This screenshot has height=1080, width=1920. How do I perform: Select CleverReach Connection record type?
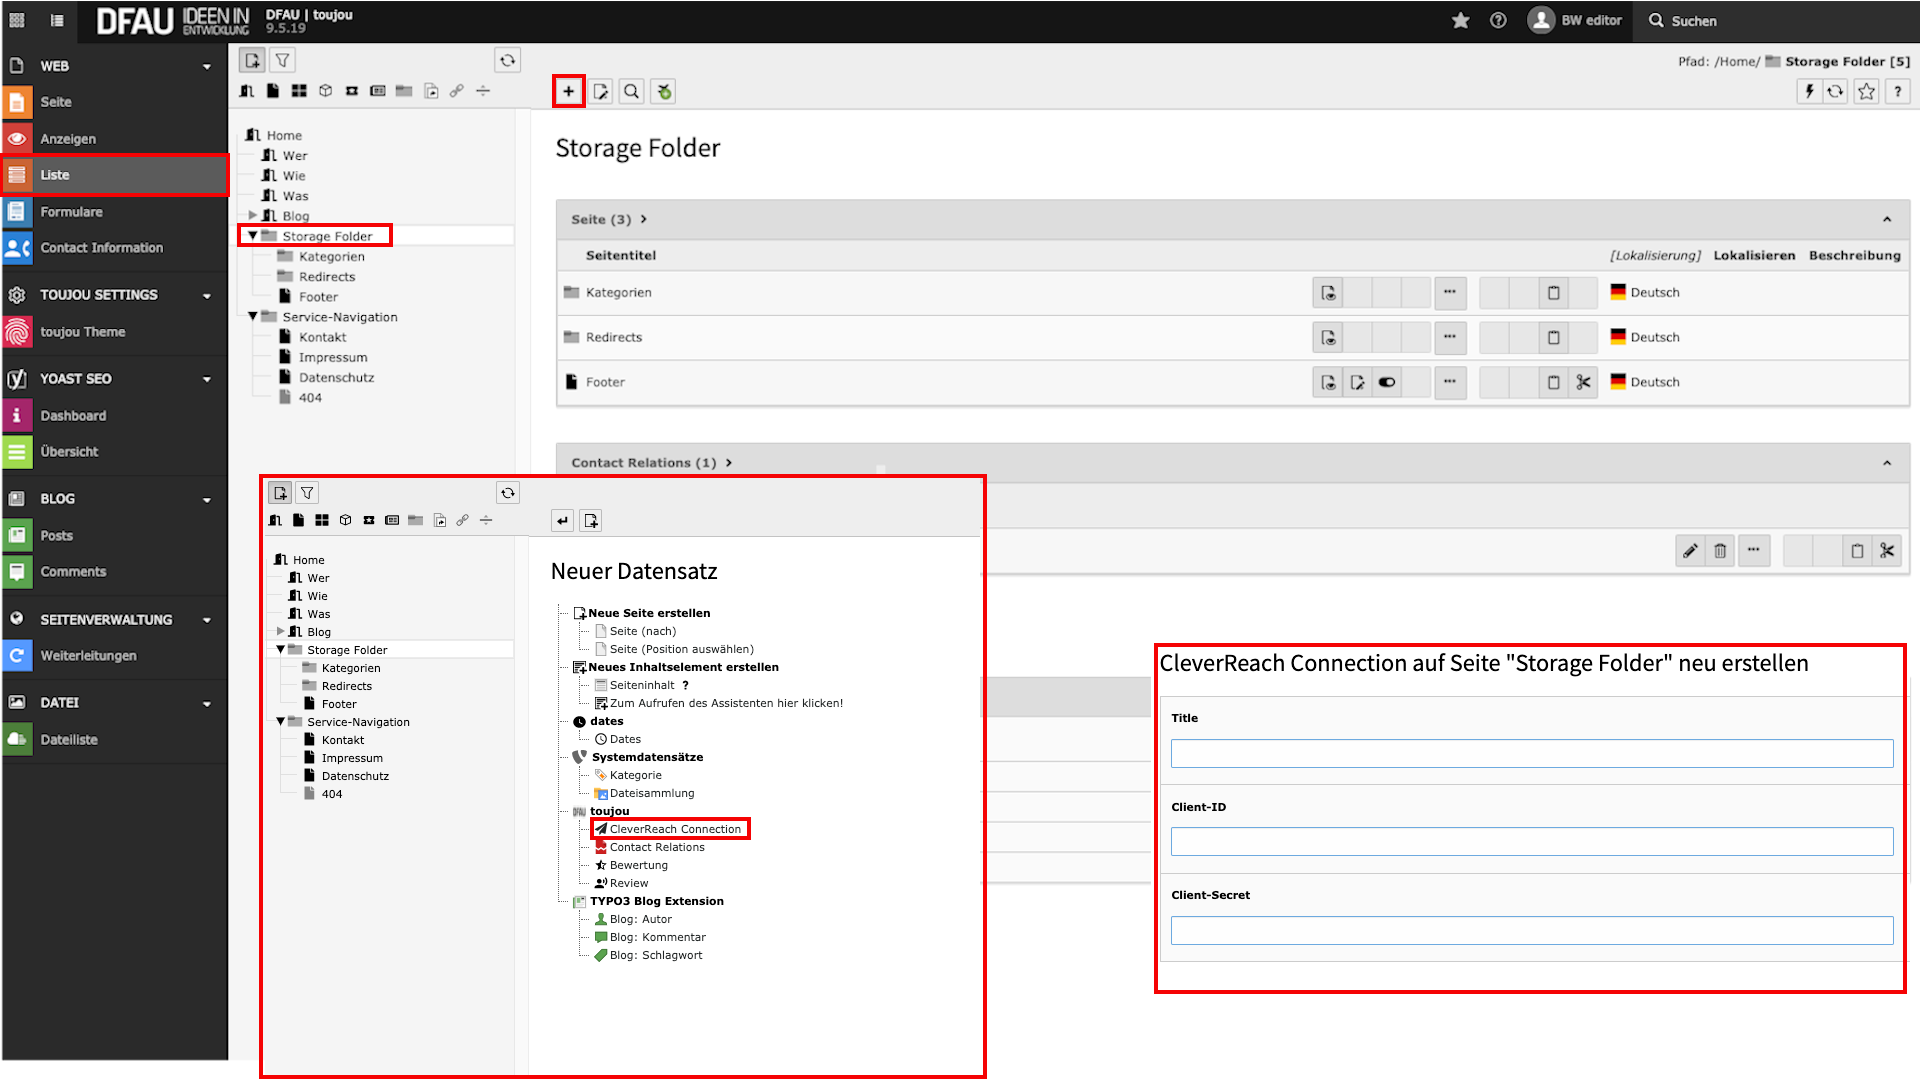pos(675,829)
